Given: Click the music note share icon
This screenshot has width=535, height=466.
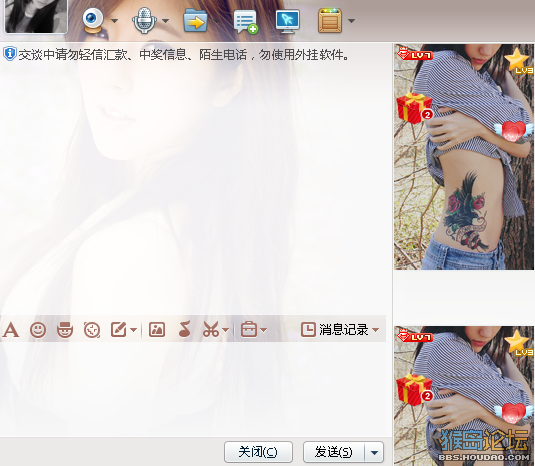Looking at the screenshot, I should (184, 330).
